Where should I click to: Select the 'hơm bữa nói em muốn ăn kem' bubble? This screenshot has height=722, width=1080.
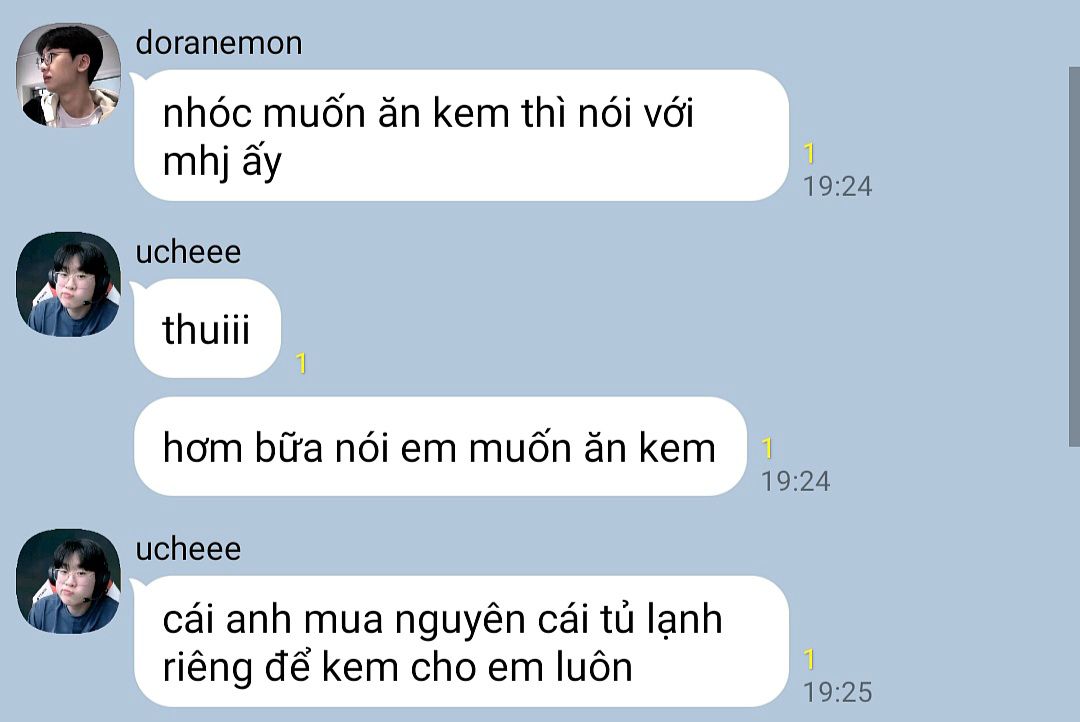point(440,446)
